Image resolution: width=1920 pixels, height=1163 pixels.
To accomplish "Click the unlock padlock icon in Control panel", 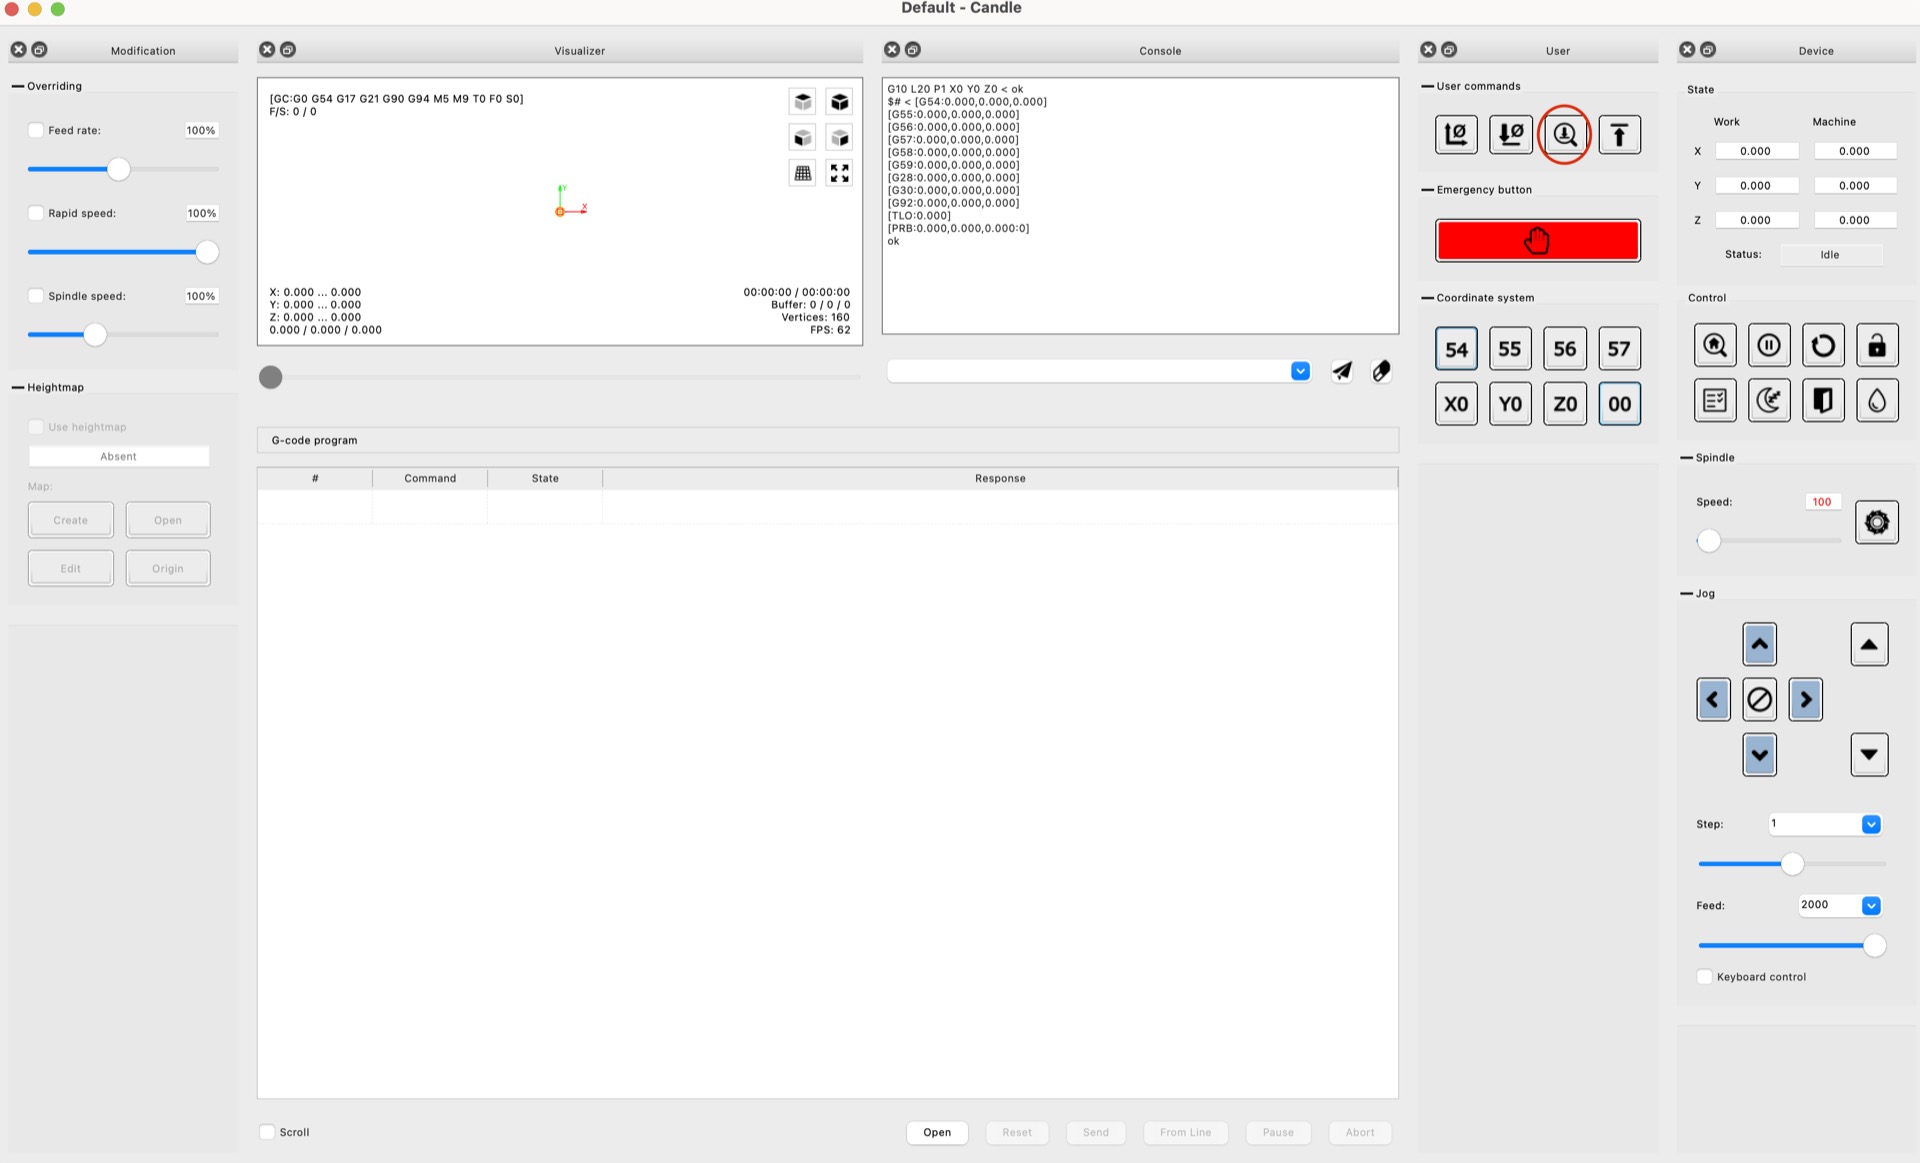I will (1877, 345).
